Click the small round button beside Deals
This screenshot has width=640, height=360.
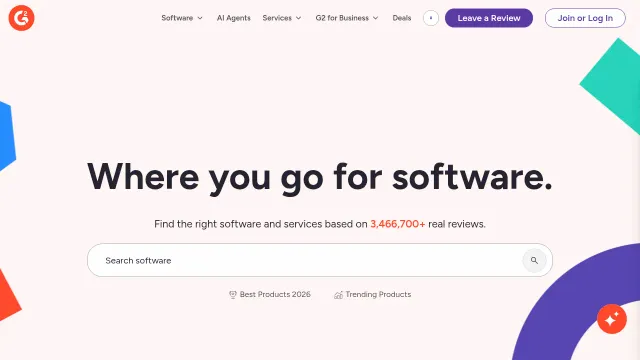(x=431, y=18)
